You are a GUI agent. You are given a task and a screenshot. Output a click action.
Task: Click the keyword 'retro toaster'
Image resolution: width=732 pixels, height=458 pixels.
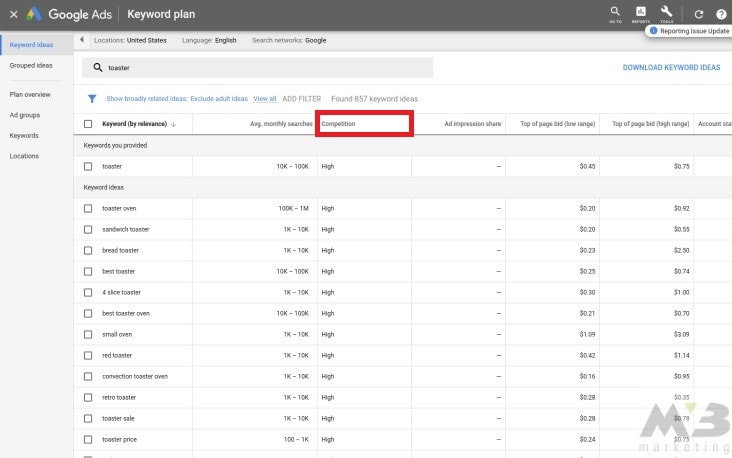119,397
